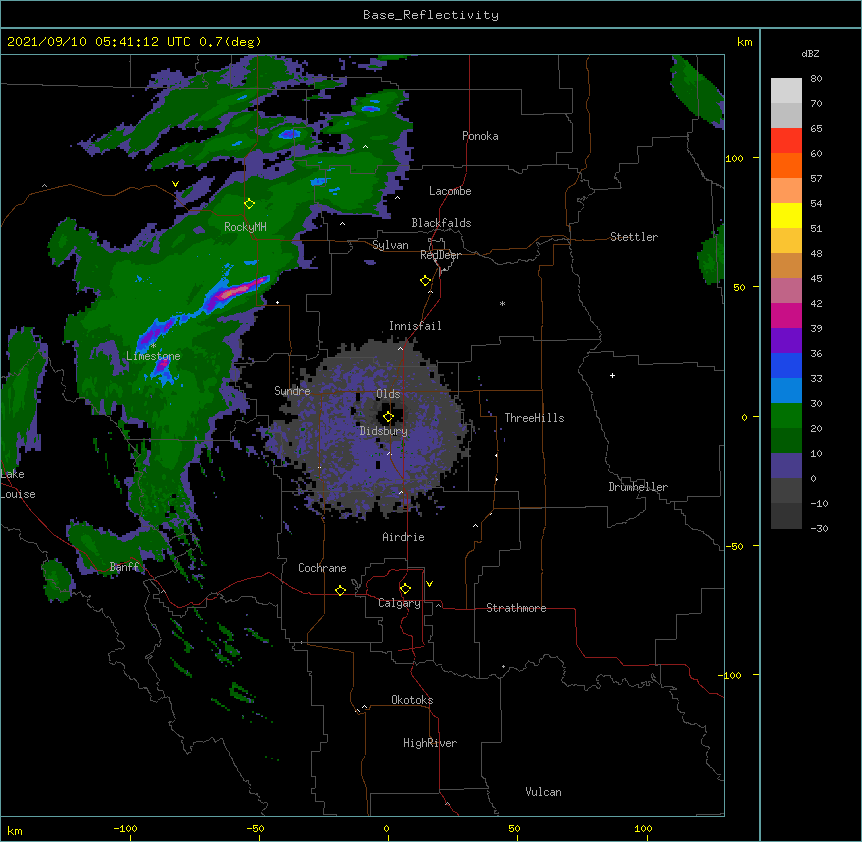Click the Sundre label

pos(292,391)
